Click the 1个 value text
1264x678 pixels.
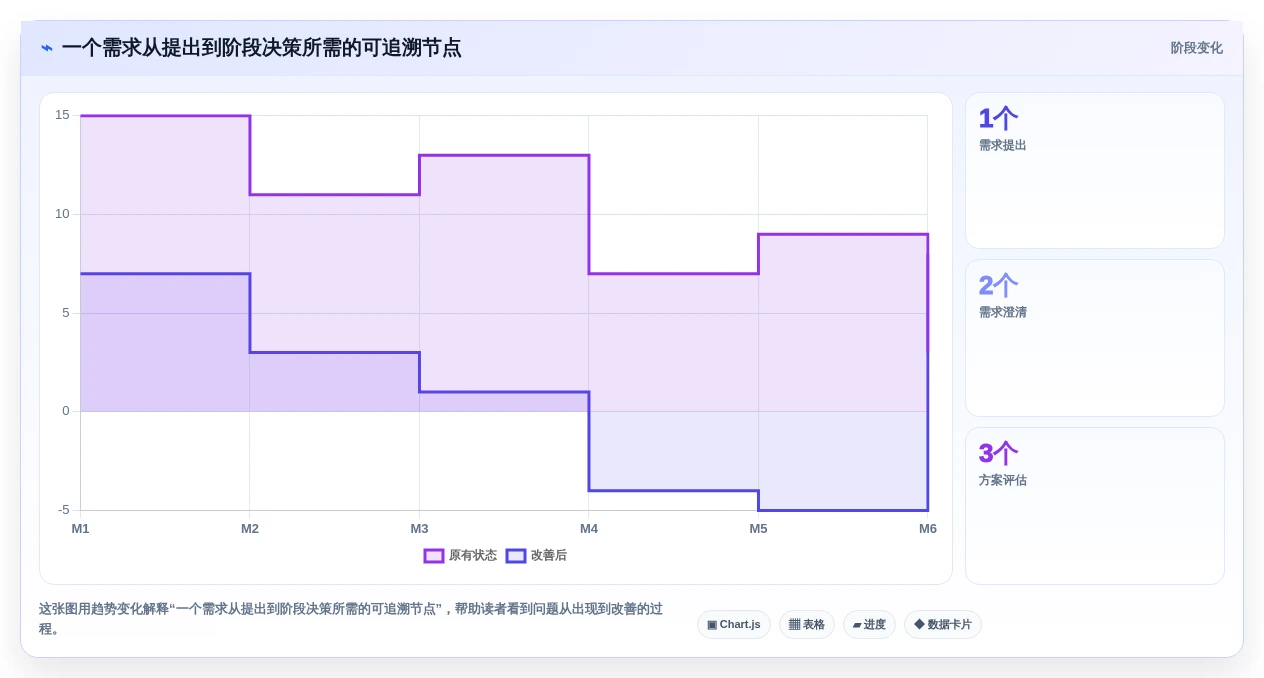pyautogui.click(x=998, y=119)
